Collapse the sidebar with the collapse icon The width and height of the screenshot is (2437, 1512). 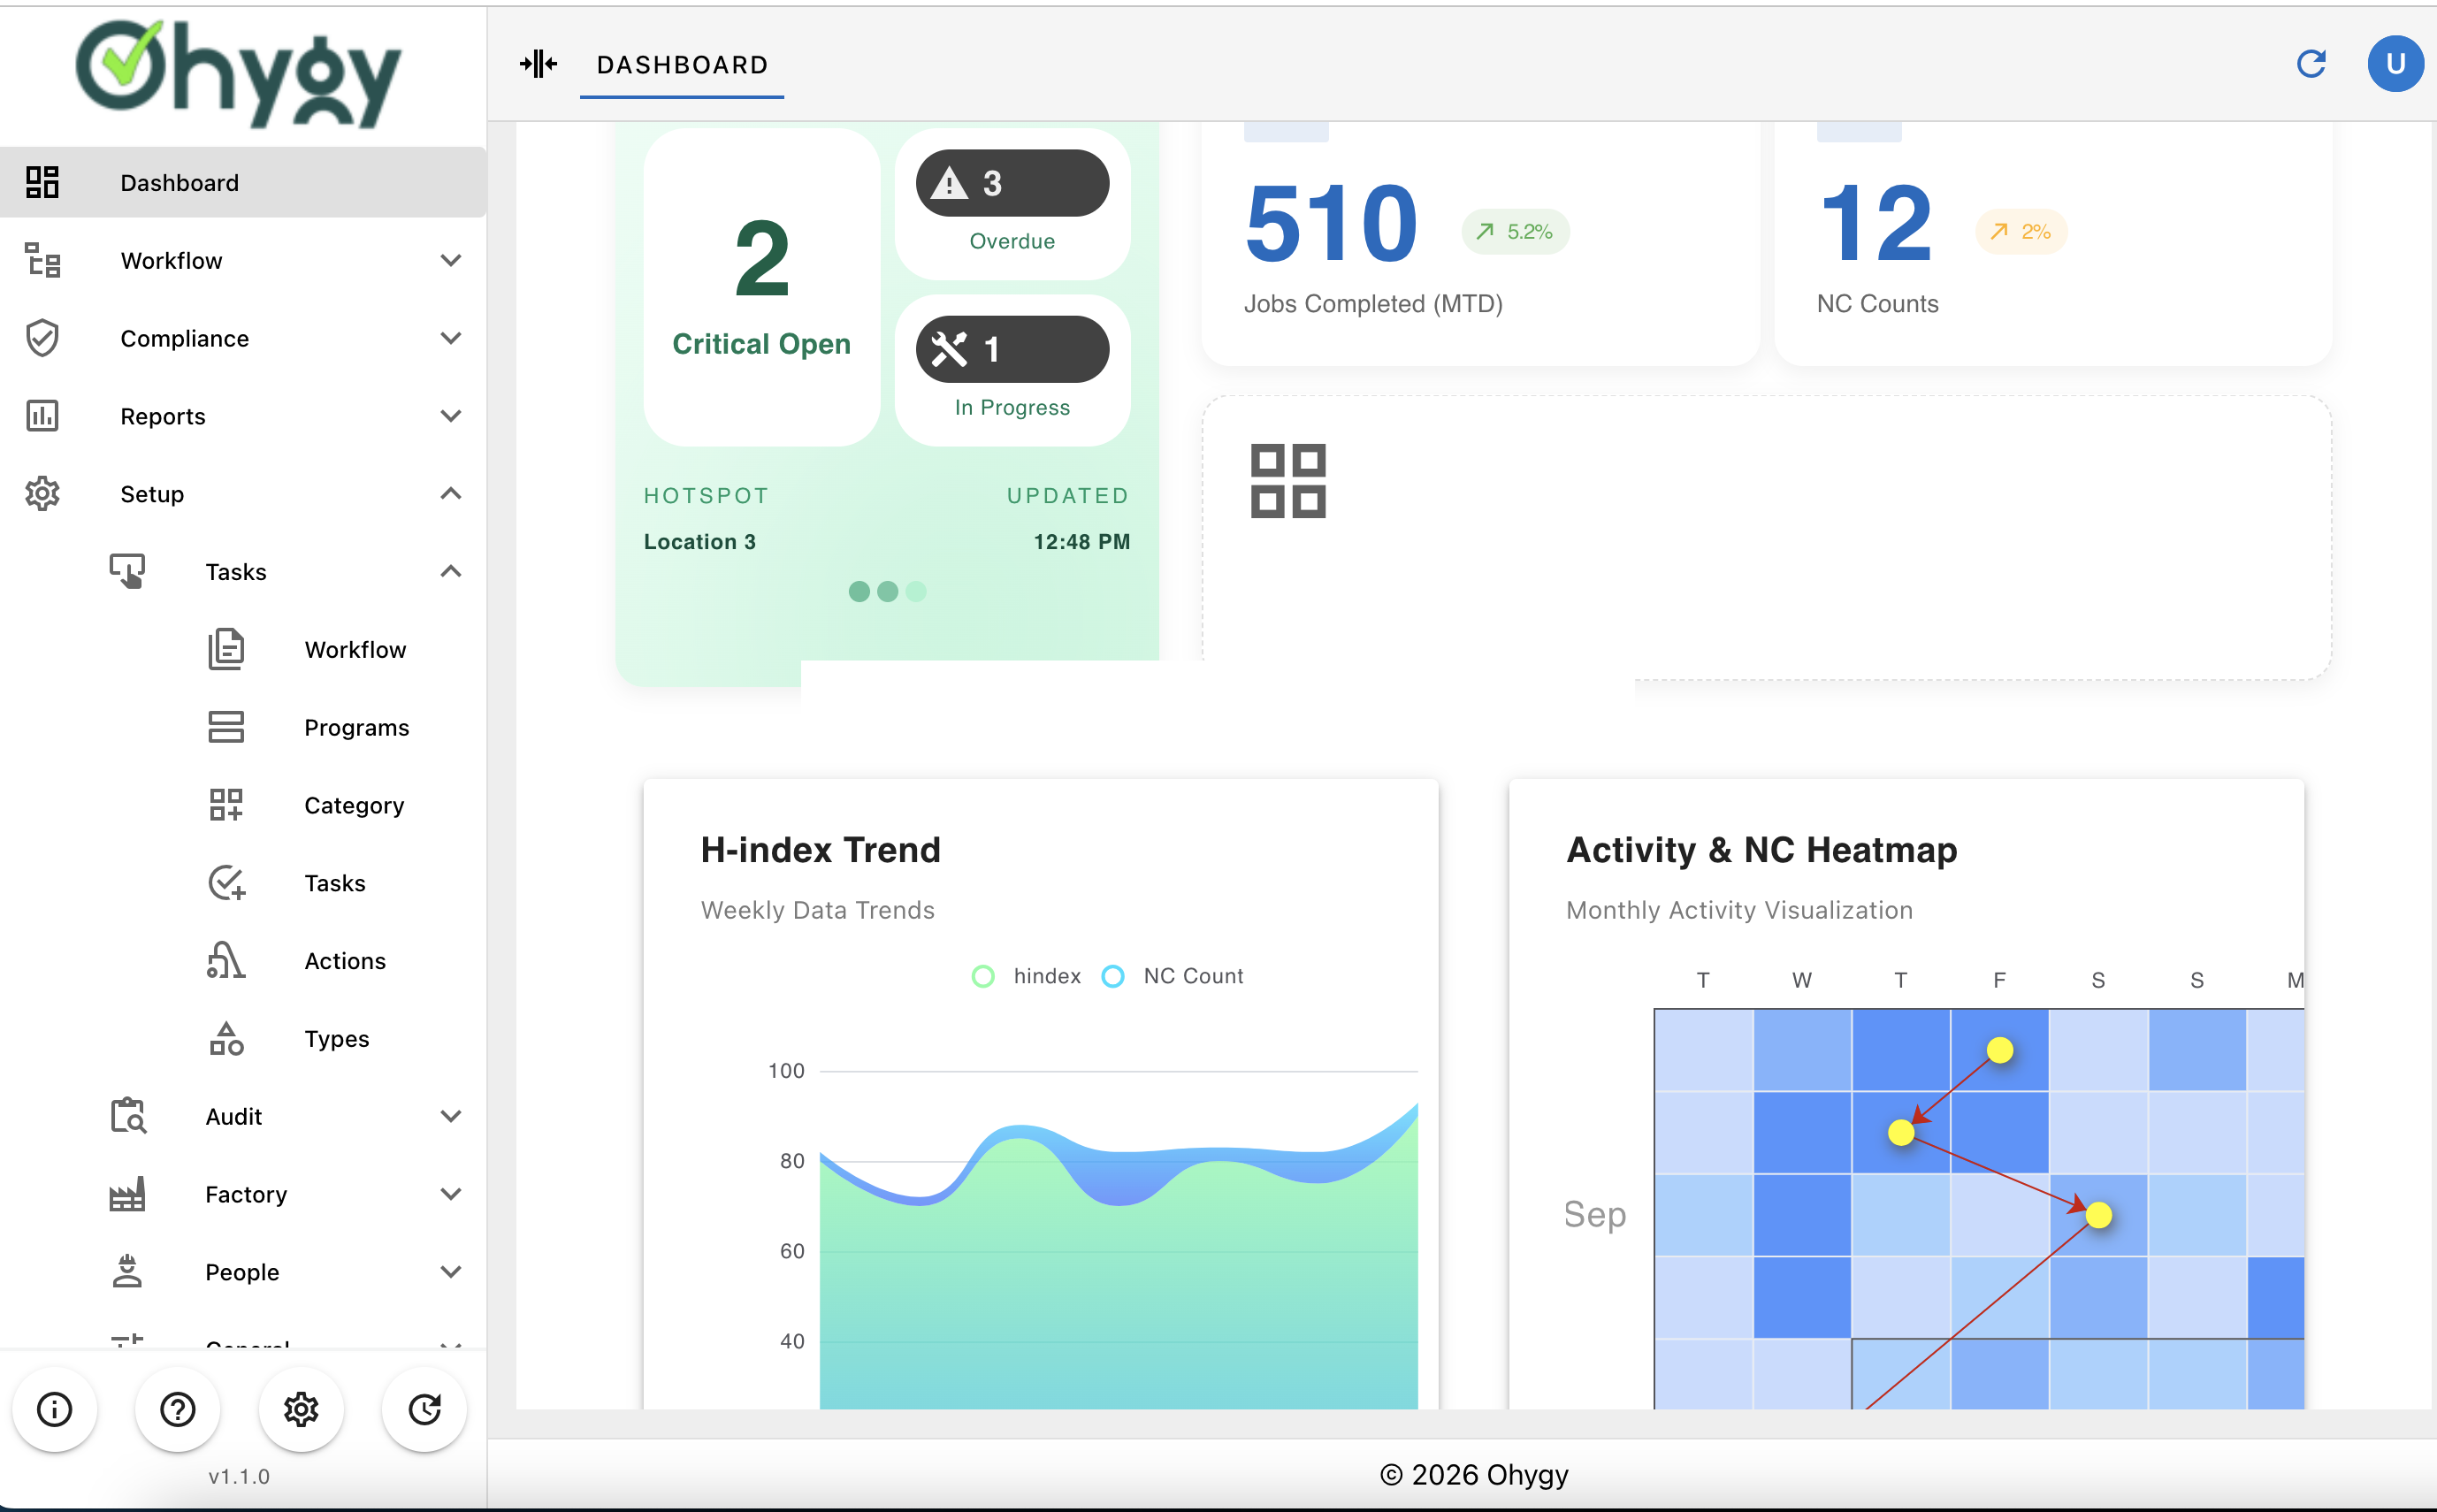click(x=538, y=64)
